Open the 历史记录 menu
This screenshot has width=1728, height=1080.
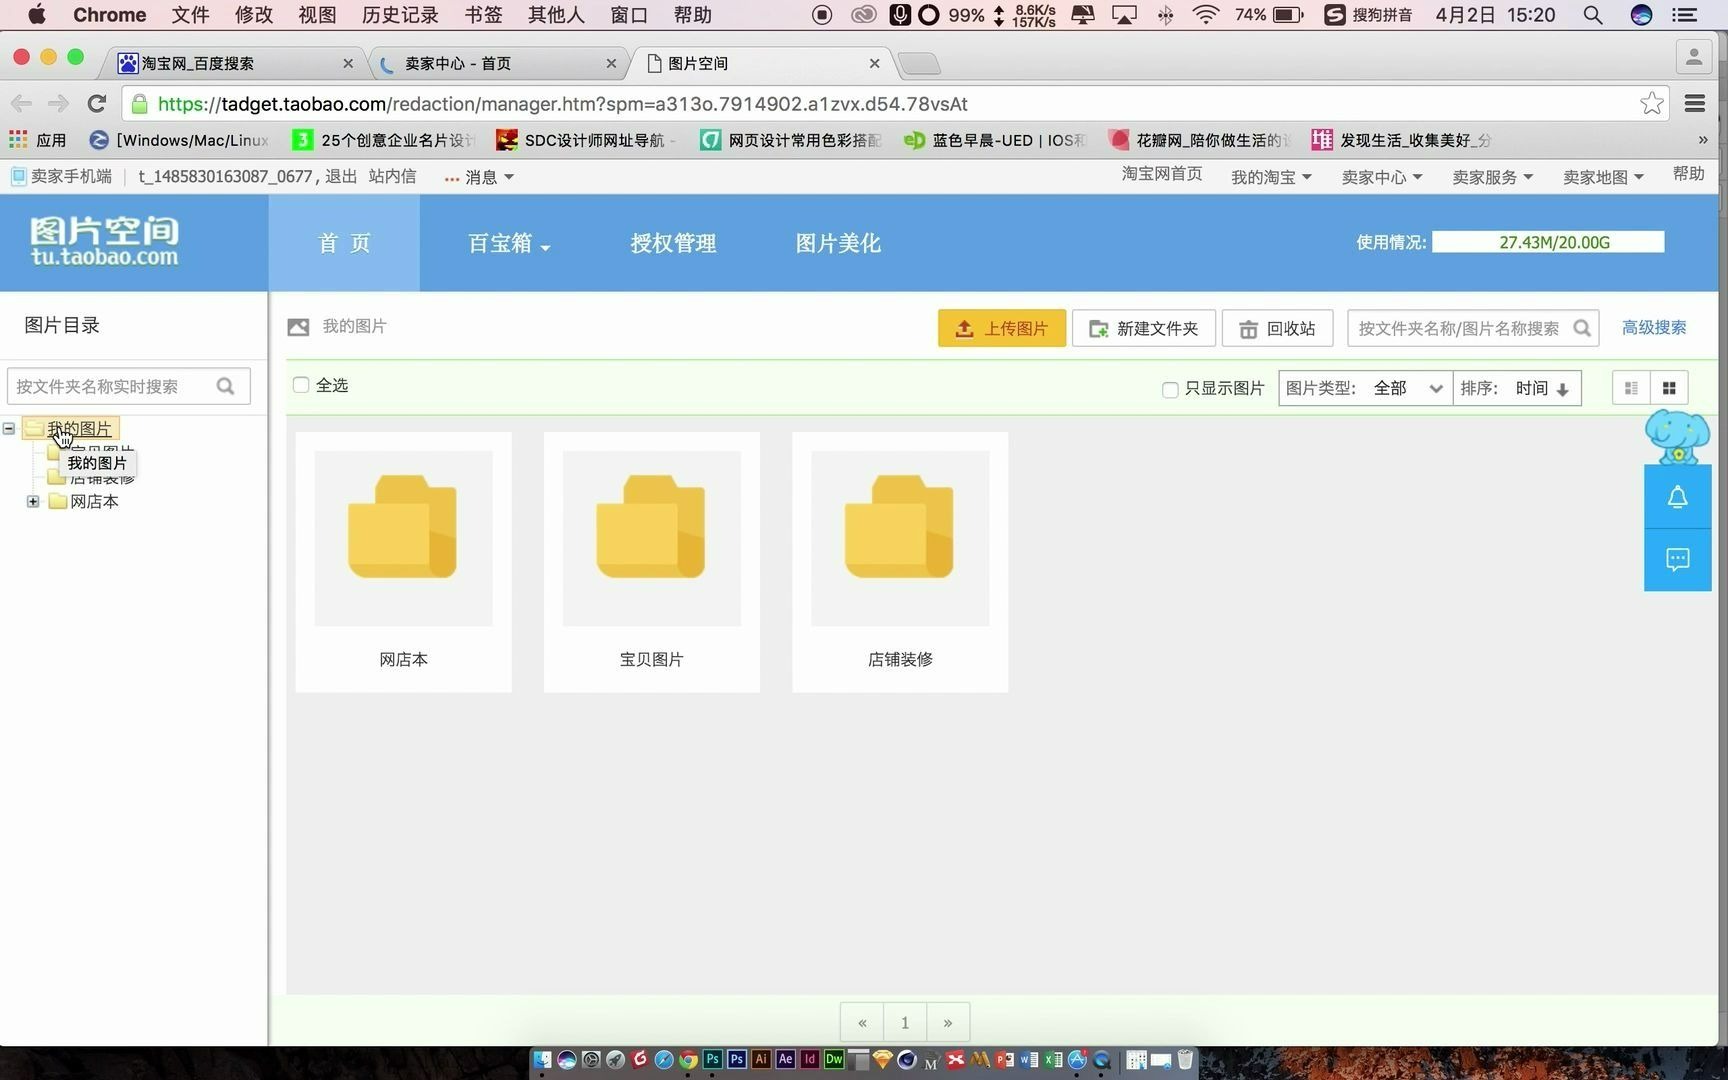pos(400,15)
